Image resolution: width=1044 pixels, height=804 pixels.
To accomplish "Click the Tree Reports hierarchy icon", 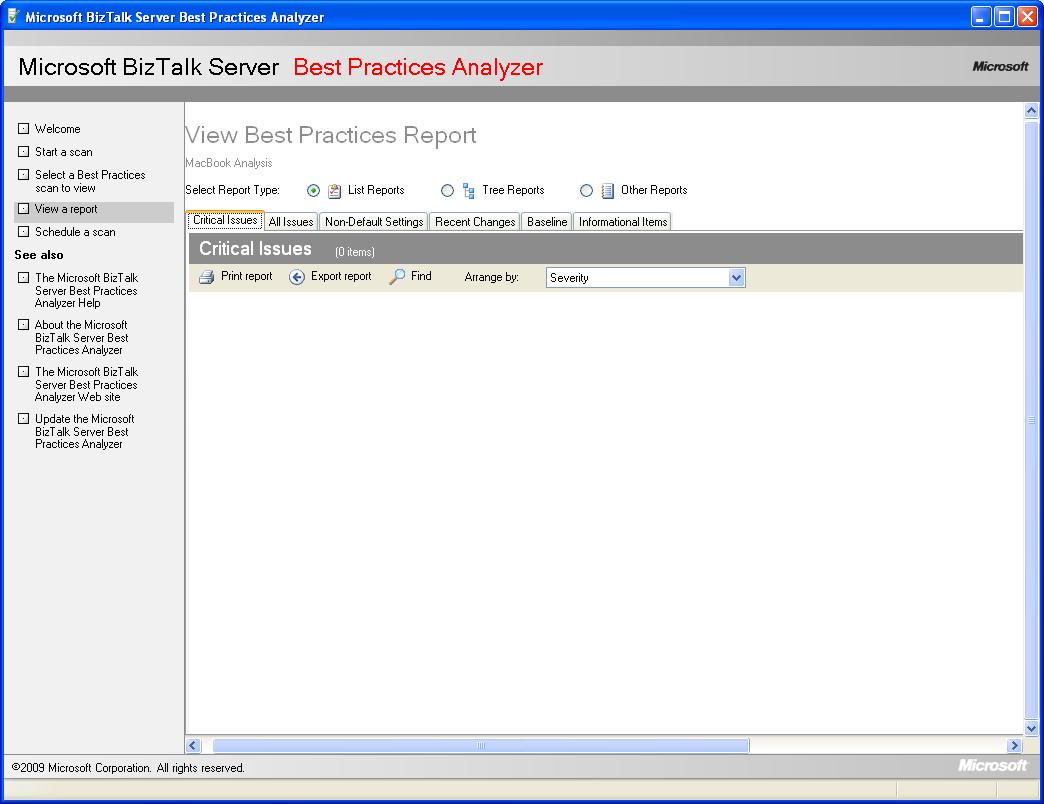I will (469, 191).
